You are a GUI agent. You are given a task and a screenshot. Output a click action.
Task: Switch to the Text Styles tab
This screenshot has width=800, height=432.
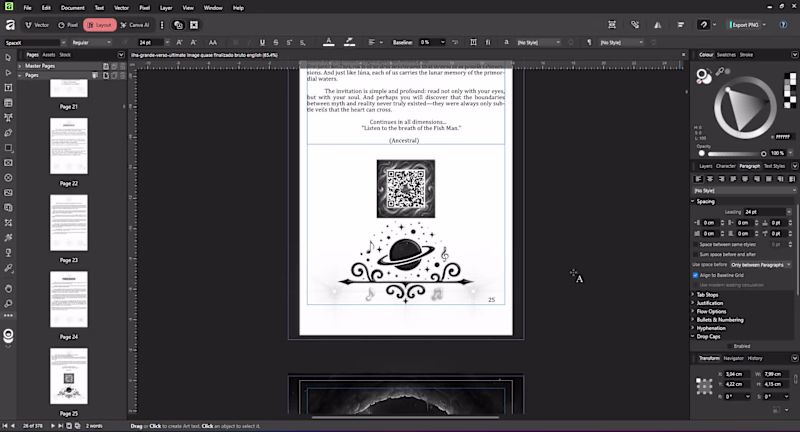pyautogui.click(x=774, y=166)
